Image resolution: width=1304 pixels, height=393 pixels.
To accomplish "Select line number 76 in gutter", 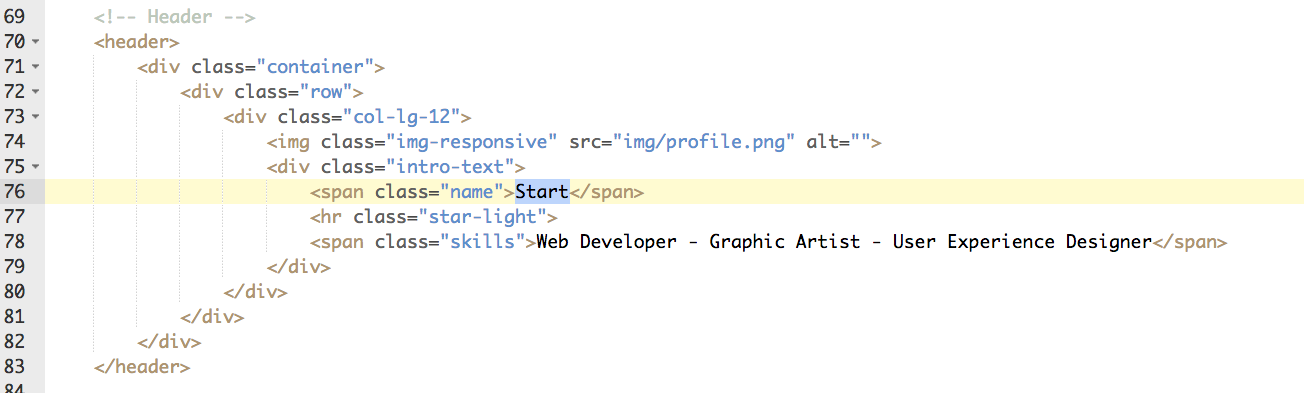I will click(x=15, y=192).
